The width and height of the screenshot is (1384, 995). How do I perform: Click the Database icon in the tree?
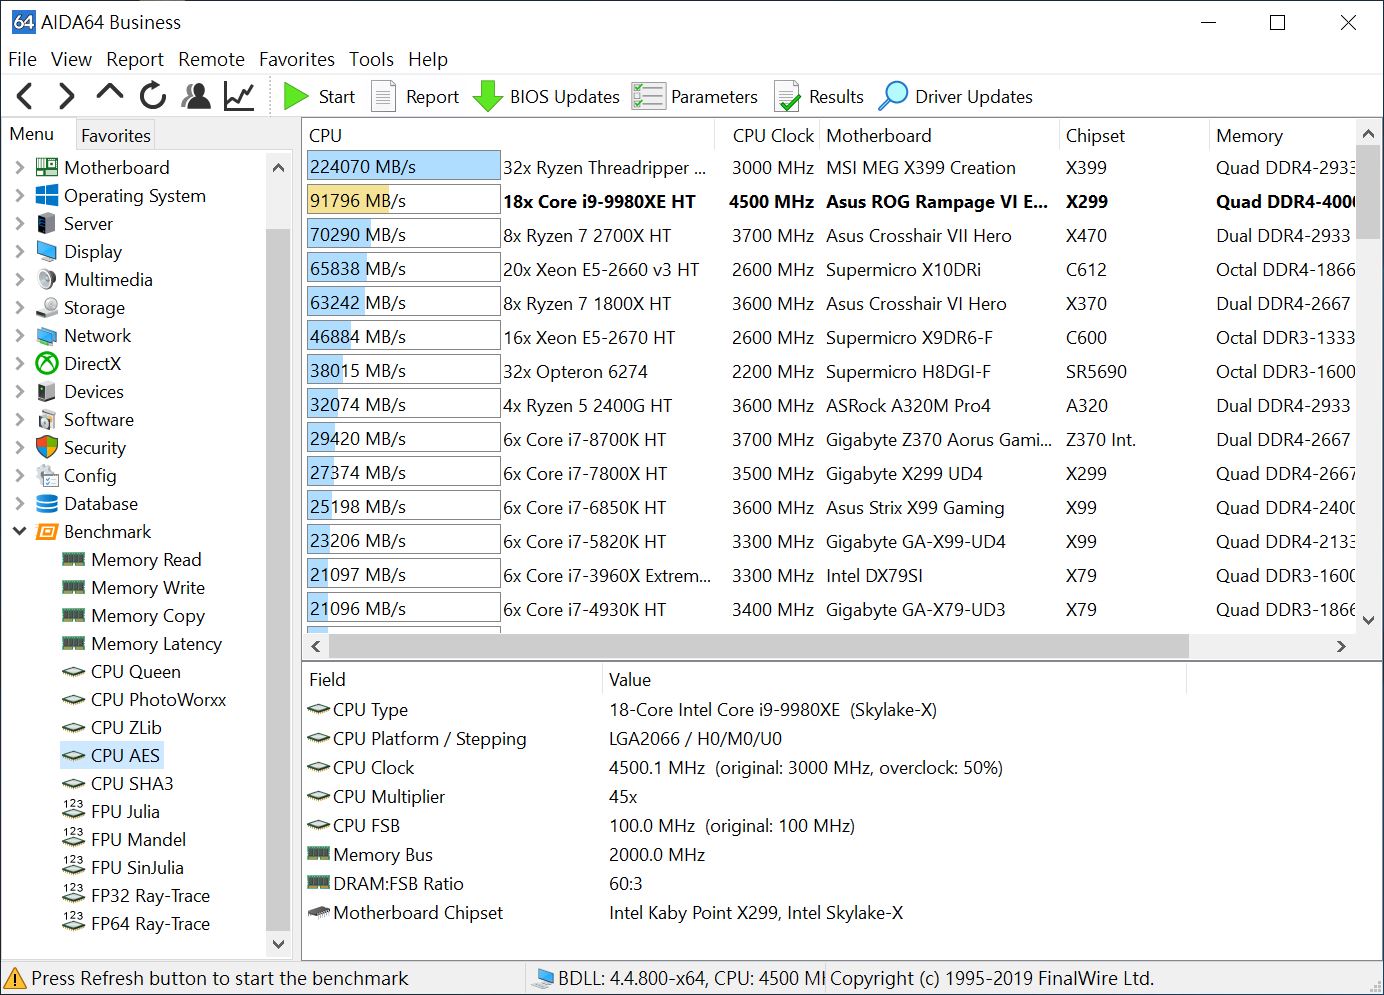tap(47, 503)
